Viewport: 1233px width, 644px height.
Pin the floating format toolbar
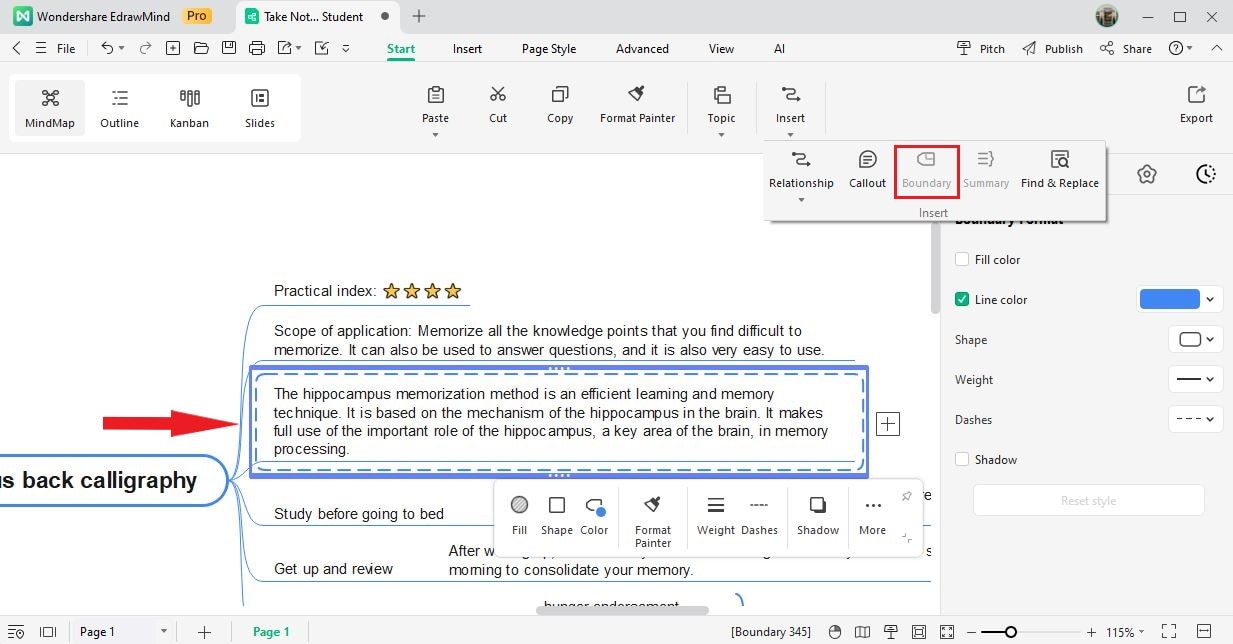(906, 496)
